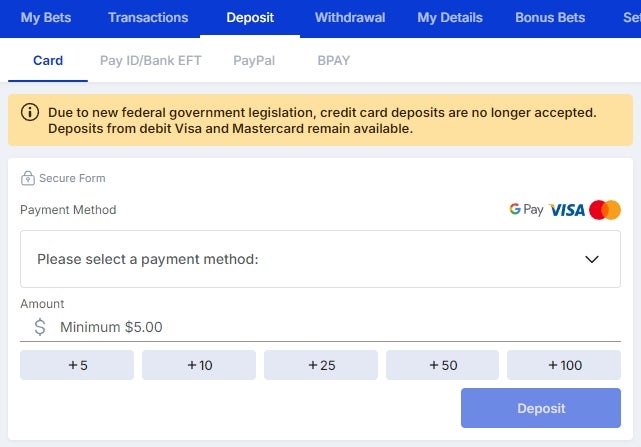The width and height of the screenshot is (641, 447).
Task: Click the VISA logo
Action: pos(567,210)
